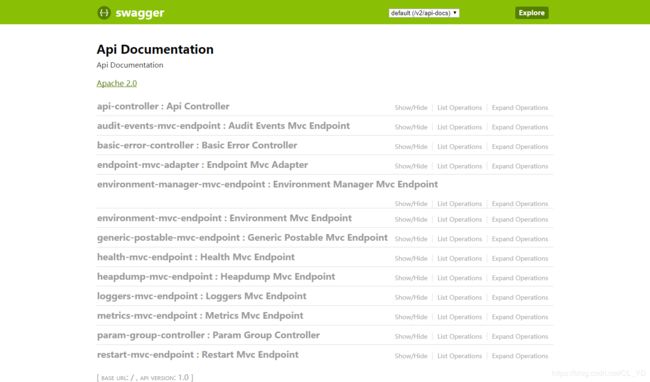Screen dimensions: 650x382
Task: List Operations for metrics-mvc-endpoint
Action: click(x=459, y=317)
